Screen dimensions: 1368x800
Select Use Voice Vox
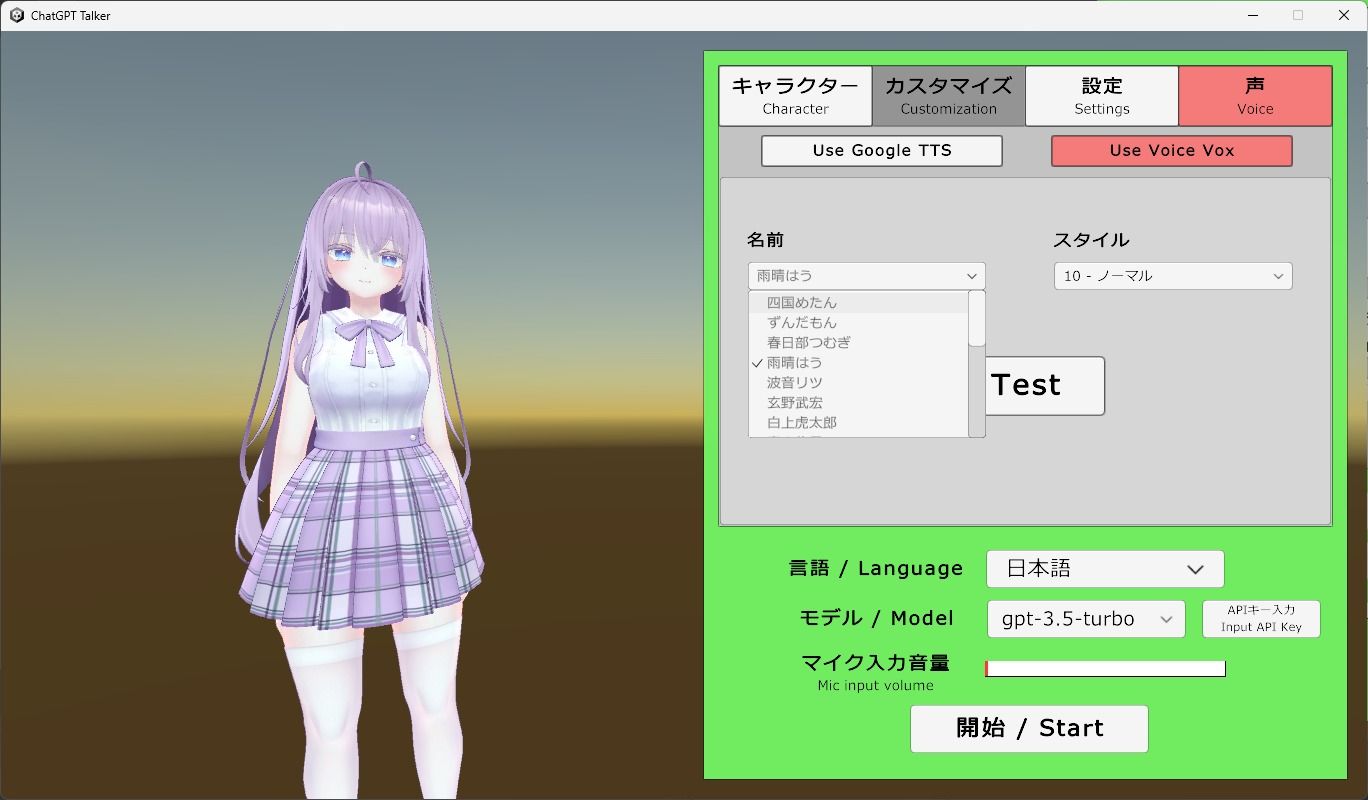coord(1170,150)
